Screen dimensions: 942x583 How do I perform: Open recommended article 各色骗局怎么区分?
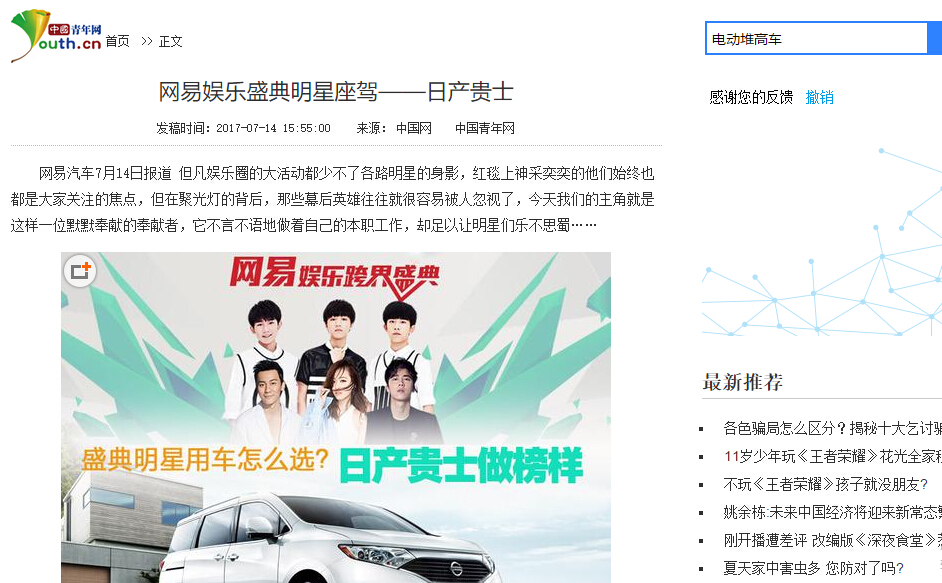point(832,428)
